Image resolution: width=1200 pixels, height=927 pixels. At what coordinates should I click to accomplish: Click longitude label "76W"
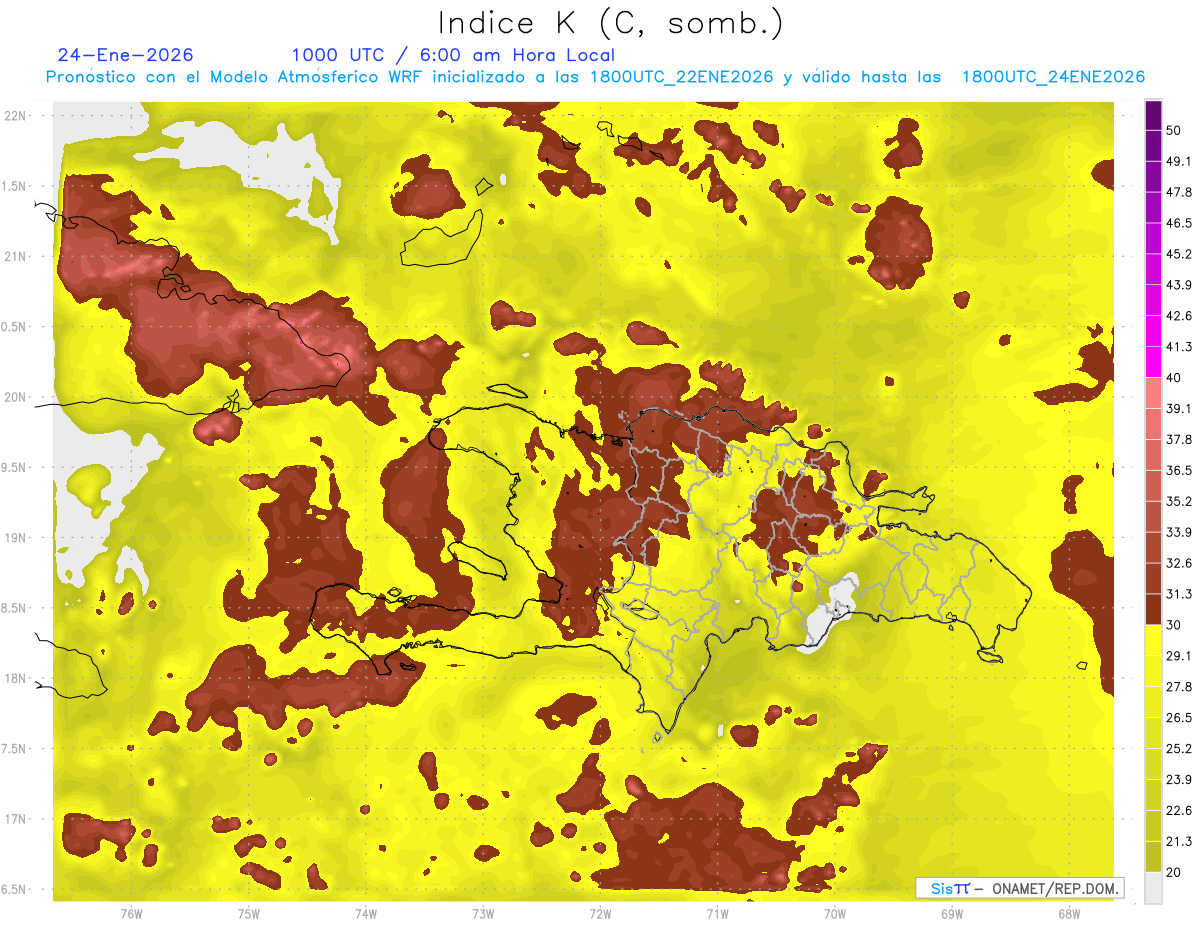pos(131,913)
